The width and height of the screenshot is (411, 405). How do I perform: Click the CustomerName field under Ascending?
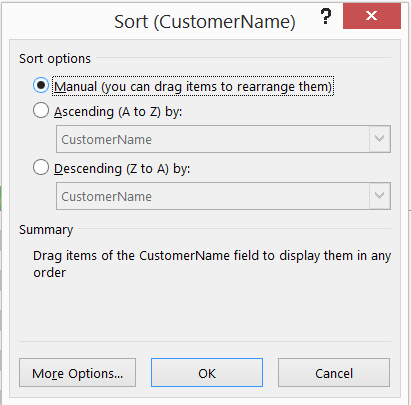click(x=223, y=139)
